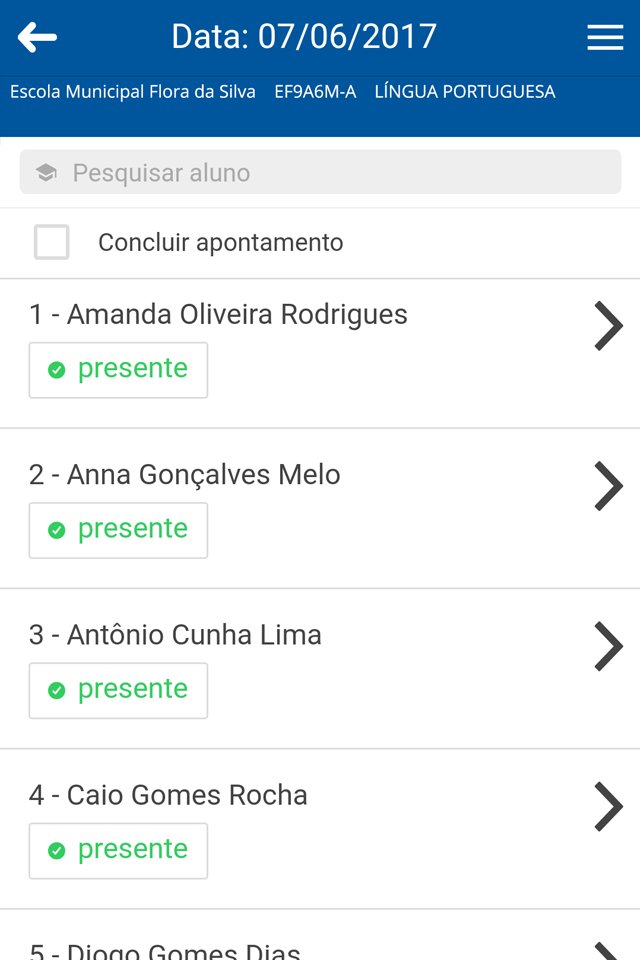Click green check icon for Amanda Oliveira Rodrigues
This screenshot has height=960, width=640.
pos(57,370)
